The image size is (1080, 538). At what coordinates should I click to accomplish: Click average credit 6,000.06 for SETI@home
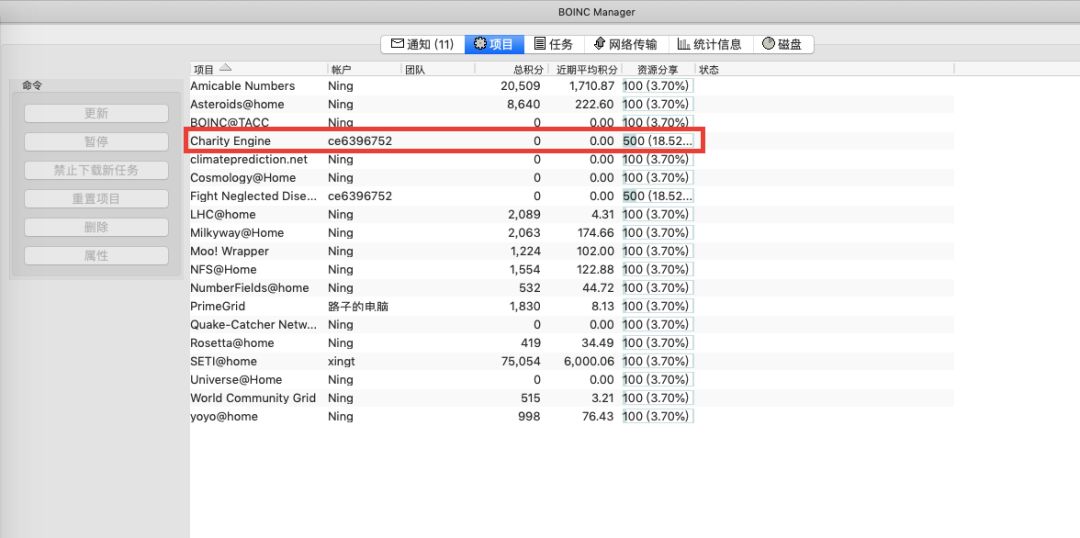point(588,362)
